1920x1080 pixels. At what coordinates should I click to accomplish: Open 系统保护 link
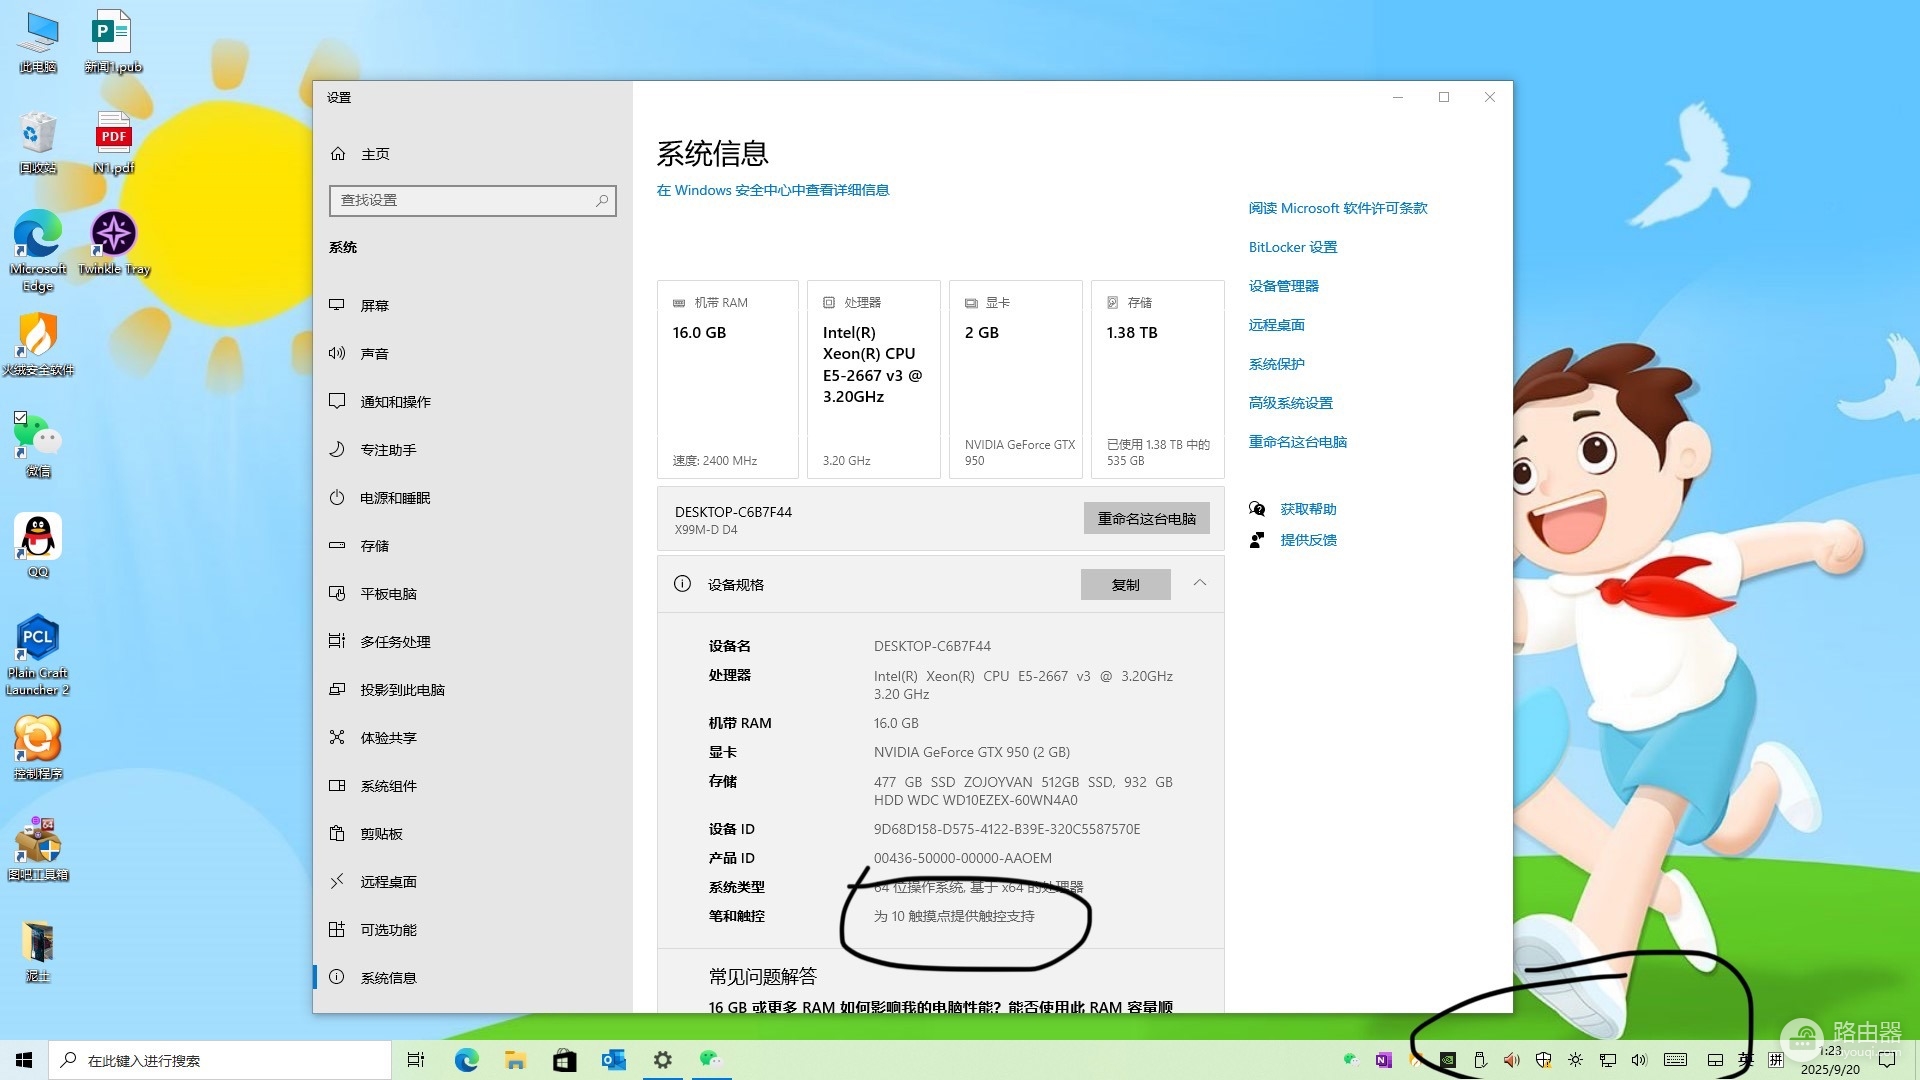1276,364
